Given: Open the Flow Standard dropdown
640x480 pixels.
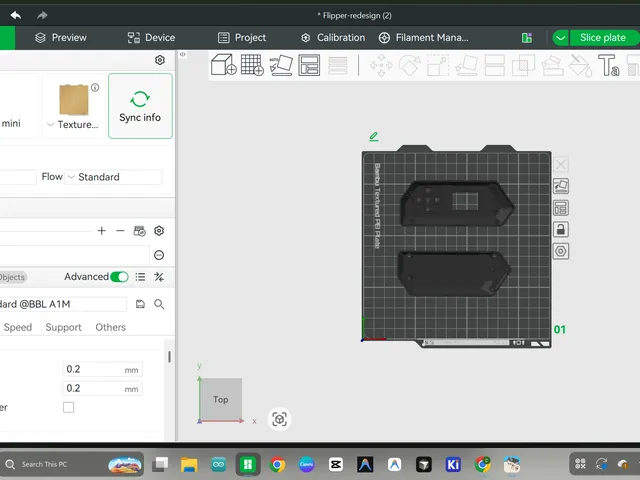Looking at the screenshot, I should [x=113, y=177].
